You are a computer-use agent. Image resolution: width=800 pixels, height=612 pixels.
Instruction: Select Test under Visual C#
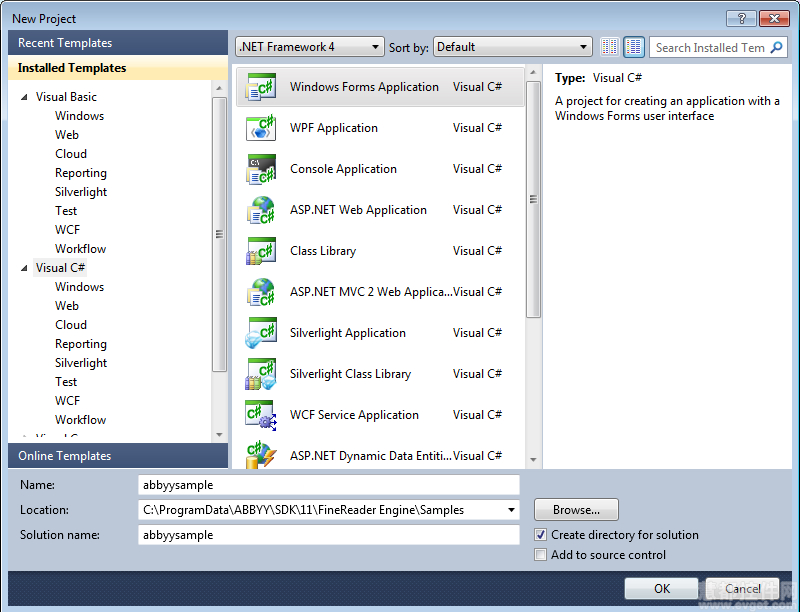[66, 381]
